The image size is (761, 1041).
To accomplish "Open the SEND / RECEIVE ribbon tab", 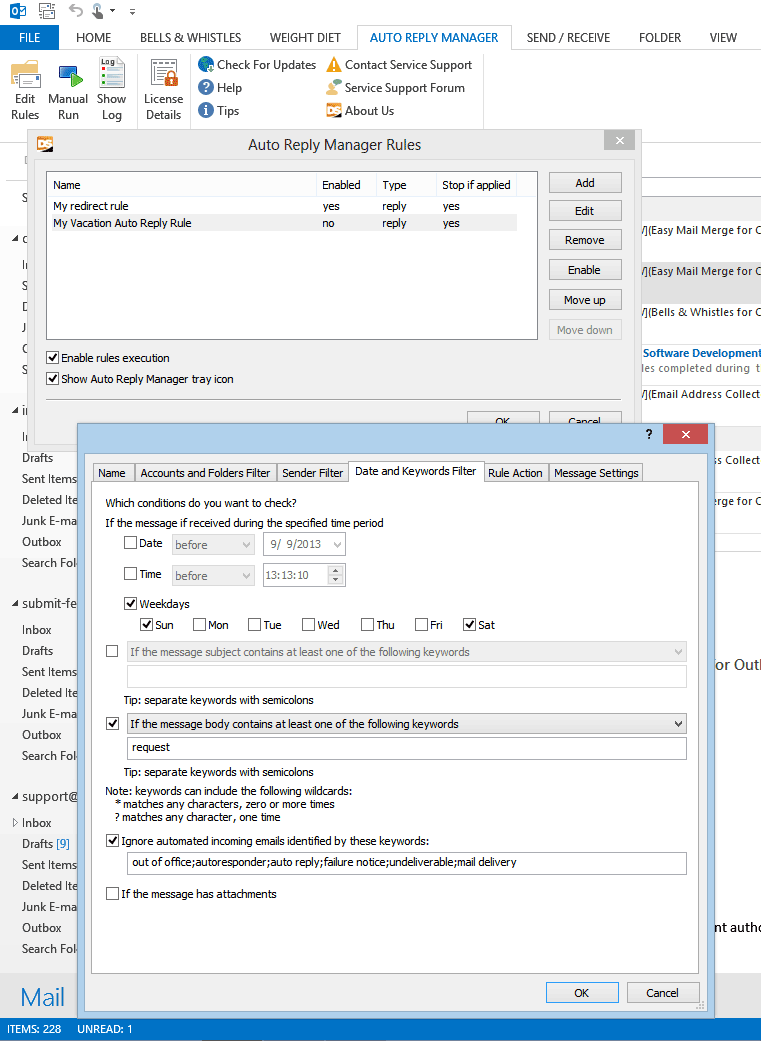I will tap(568, 38).
